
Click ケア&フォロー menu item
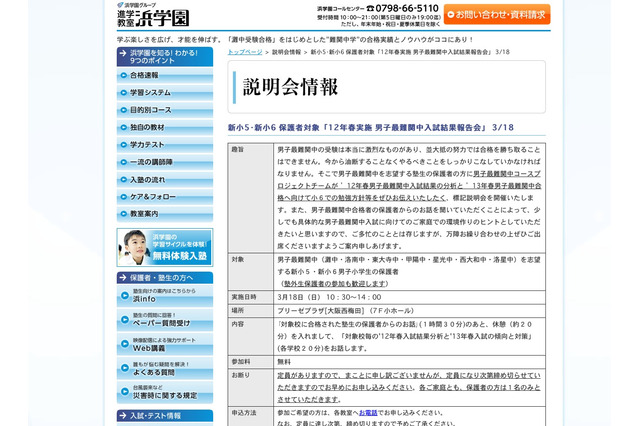[x=164, y=197]
